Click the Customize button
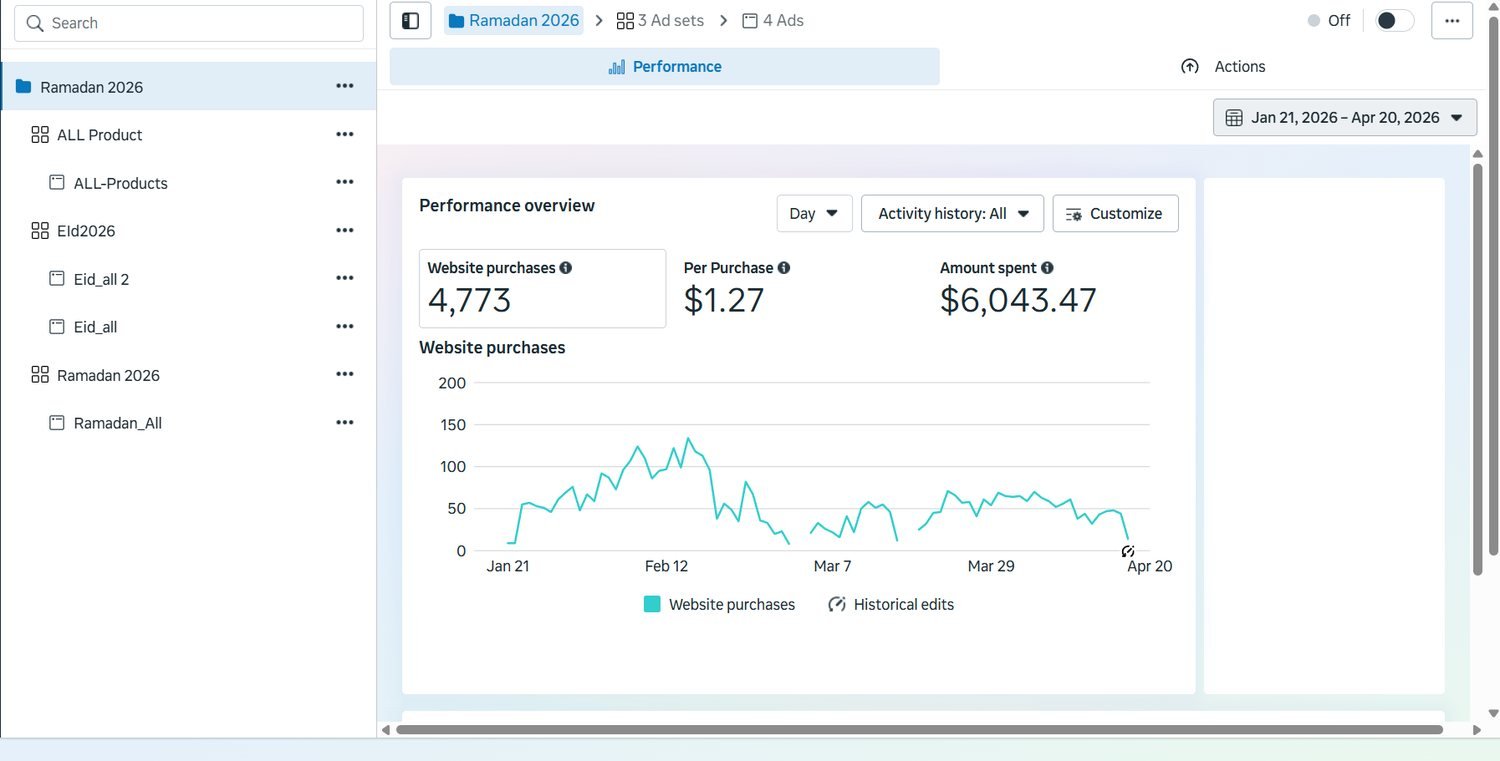The width and height of the screenshot is (1500, 761). click(1115, 213)
